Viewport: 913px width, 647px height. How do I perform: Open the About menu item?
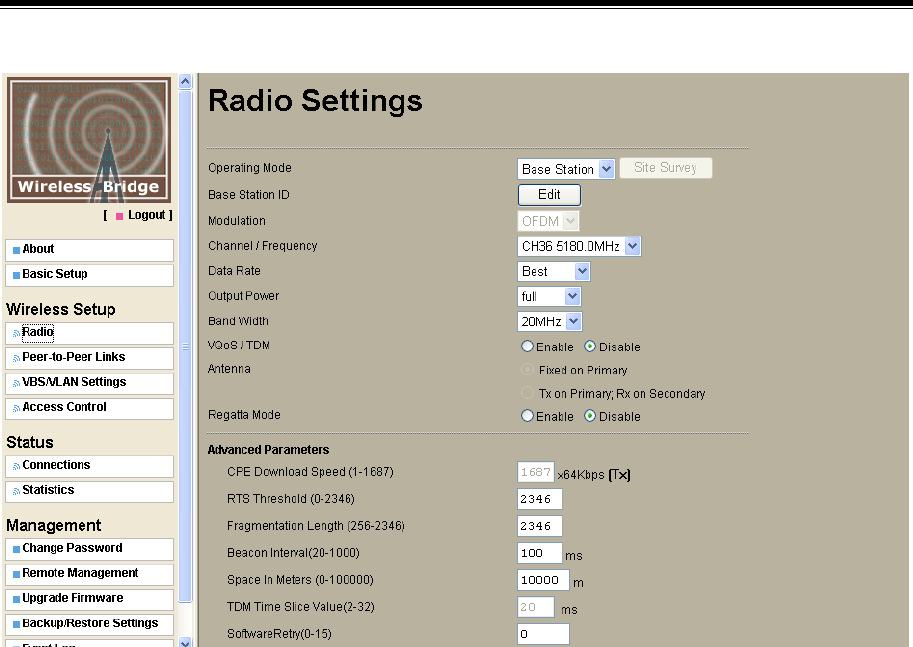pos(89,250)
